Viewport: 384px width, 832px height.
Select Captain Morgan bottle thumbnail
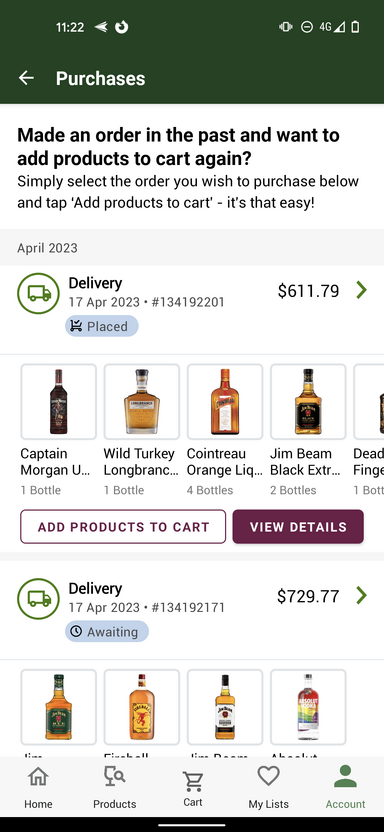[58, 402]
